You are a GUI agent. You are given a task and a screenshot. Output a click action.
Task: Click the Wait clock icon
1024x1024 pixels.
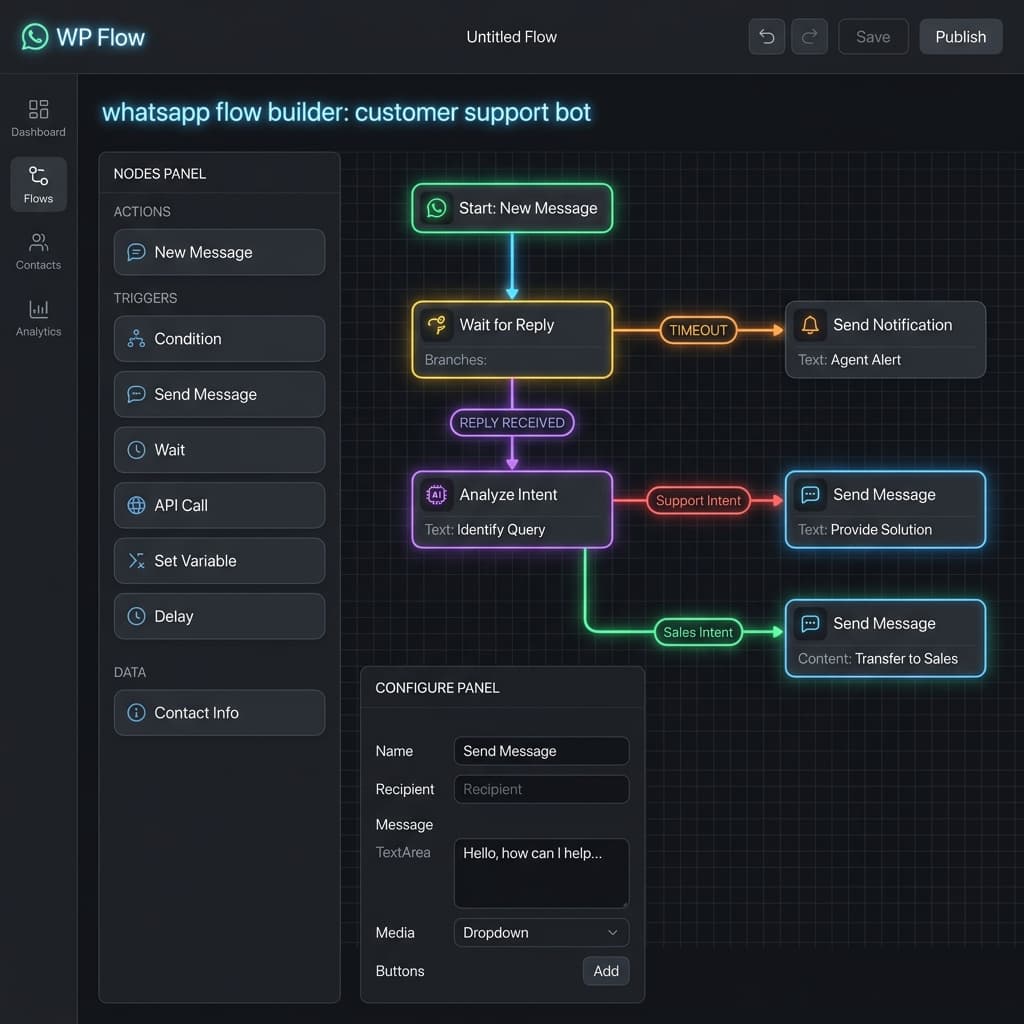(x=136, y=449)
